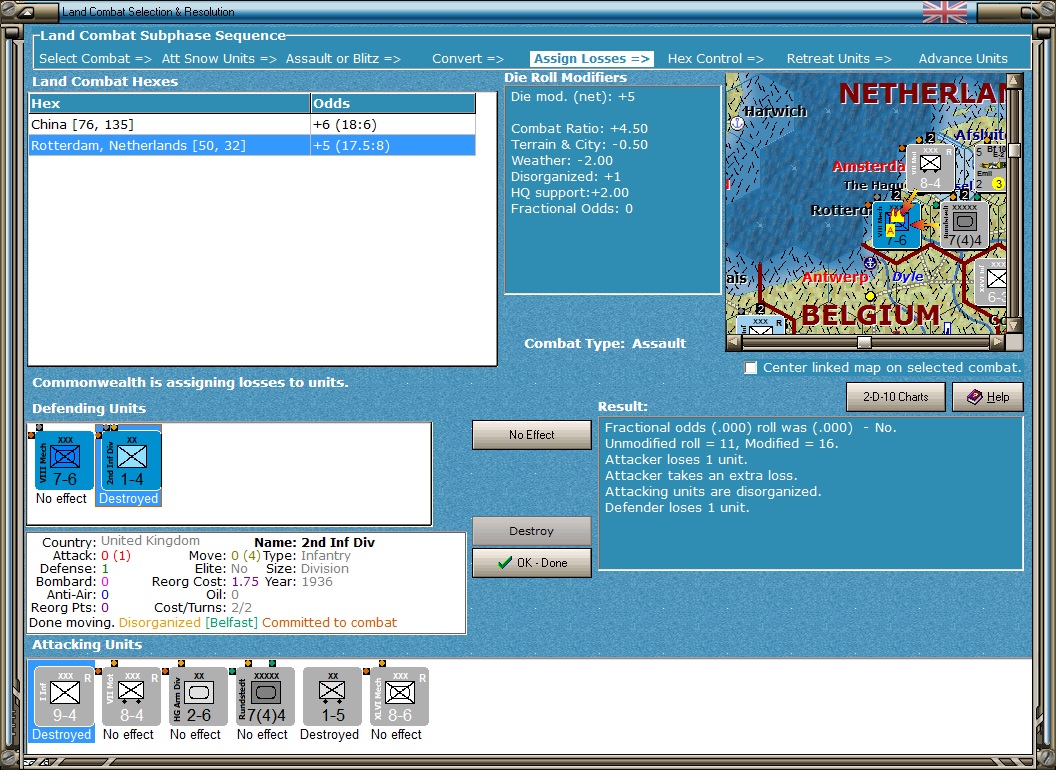Click OK - Done to confirm losses

pos(532,563)
